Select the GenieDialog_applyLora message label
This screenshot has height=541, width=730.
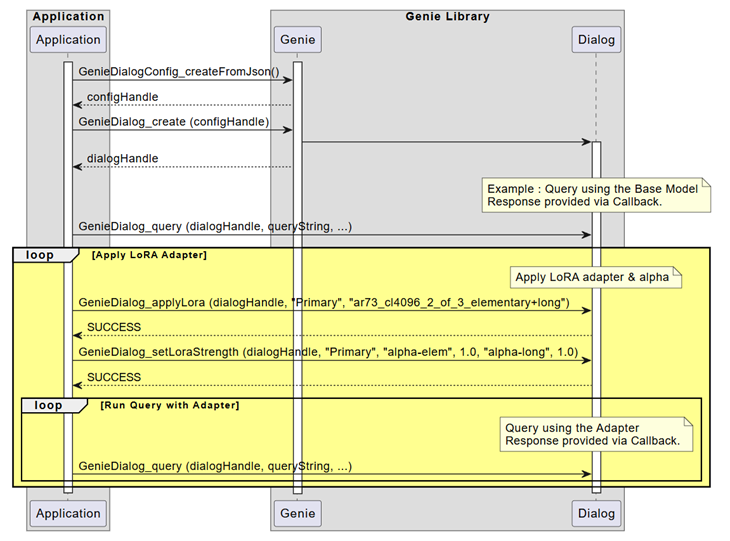pyautogui.click(x=323, y=302)
